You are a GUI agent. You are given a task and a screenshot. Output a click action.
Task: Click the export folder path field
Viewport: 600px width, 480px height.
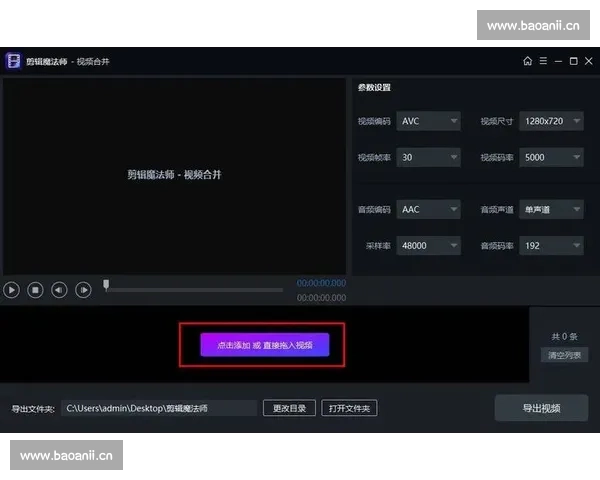(159, 408)
